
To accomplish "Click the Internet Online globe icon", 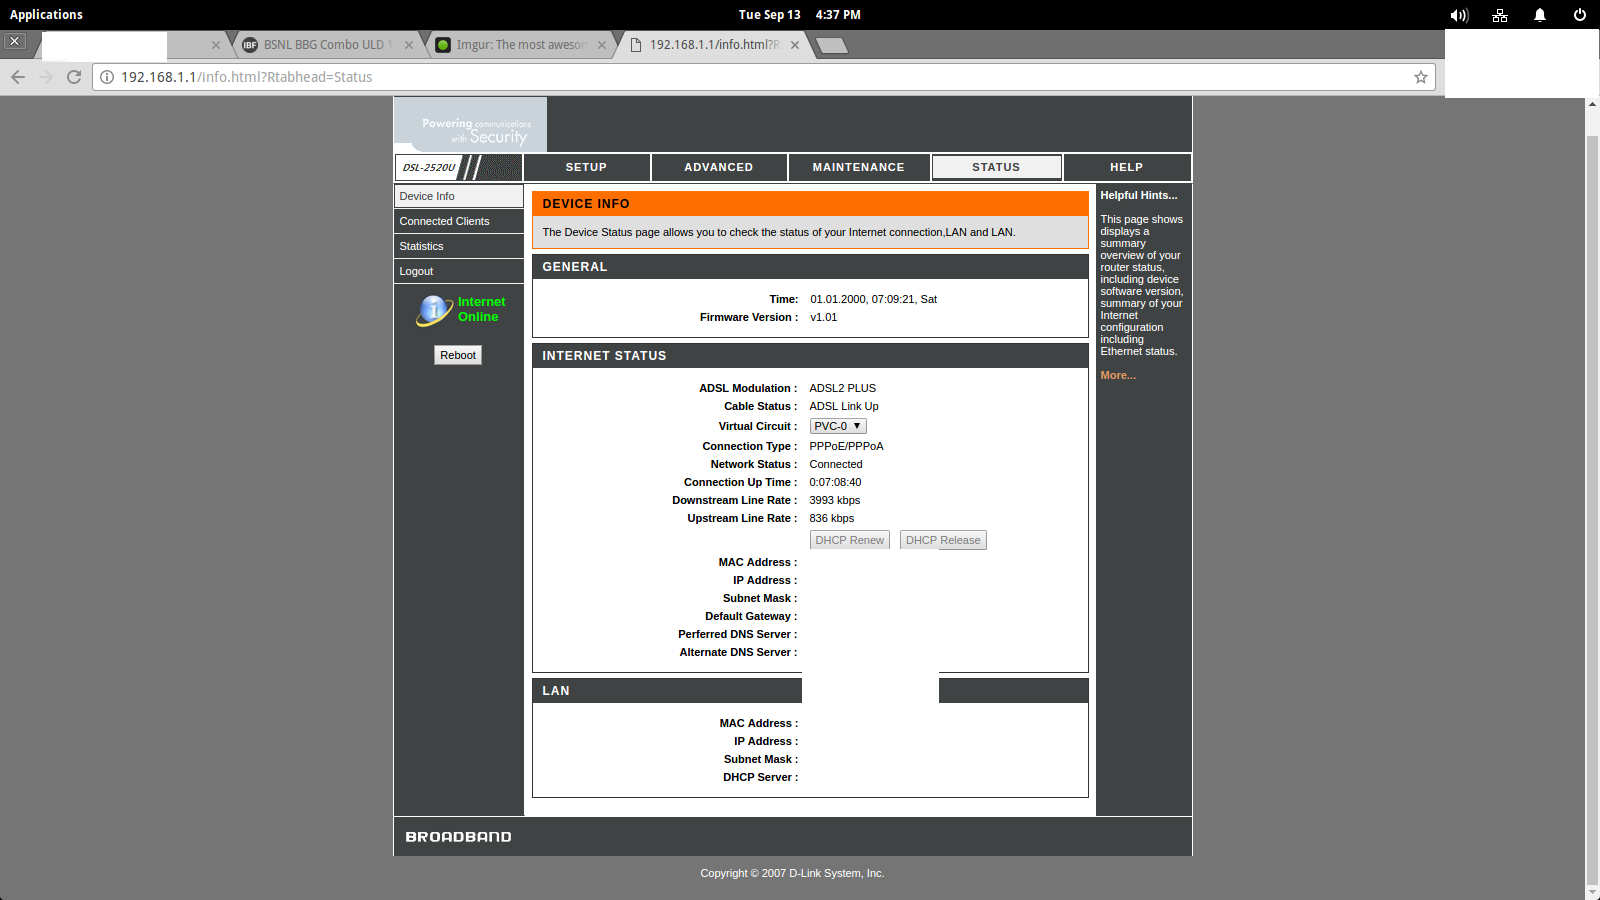I will [x=434, y=310].
